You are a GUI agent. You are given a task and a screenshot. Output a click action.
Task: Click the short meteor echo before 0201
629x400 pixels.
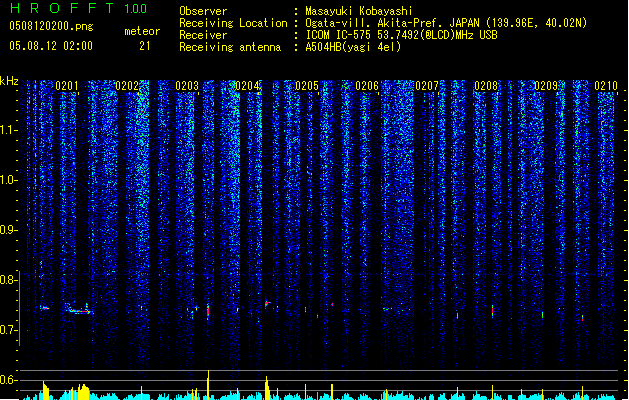[x=45, y=308]
